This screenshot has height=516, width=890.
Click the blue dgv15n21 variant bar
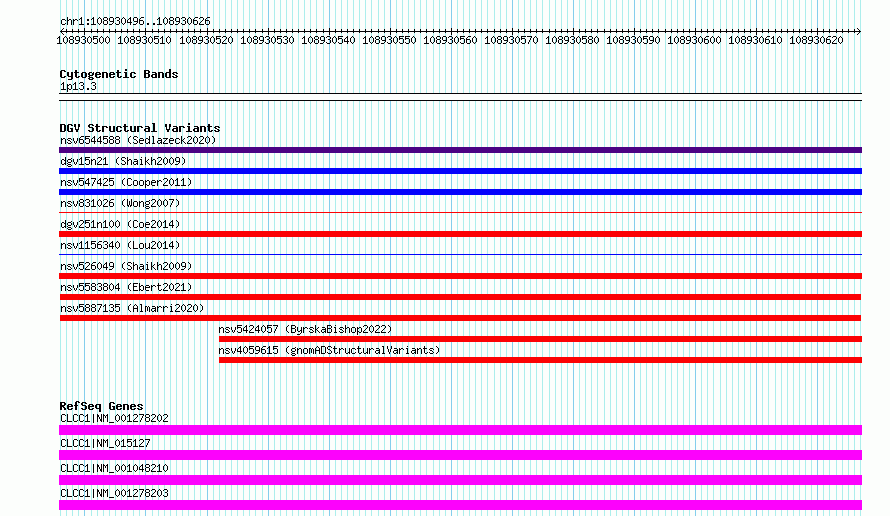click(x=460, y=171)
